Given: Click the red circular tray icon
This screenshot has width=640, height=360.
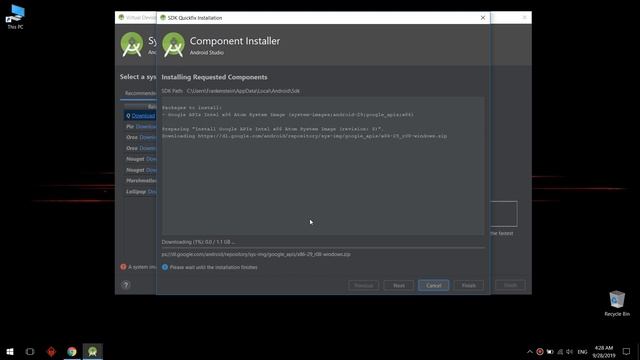Looking at the screenshot, I should (540, 351).
